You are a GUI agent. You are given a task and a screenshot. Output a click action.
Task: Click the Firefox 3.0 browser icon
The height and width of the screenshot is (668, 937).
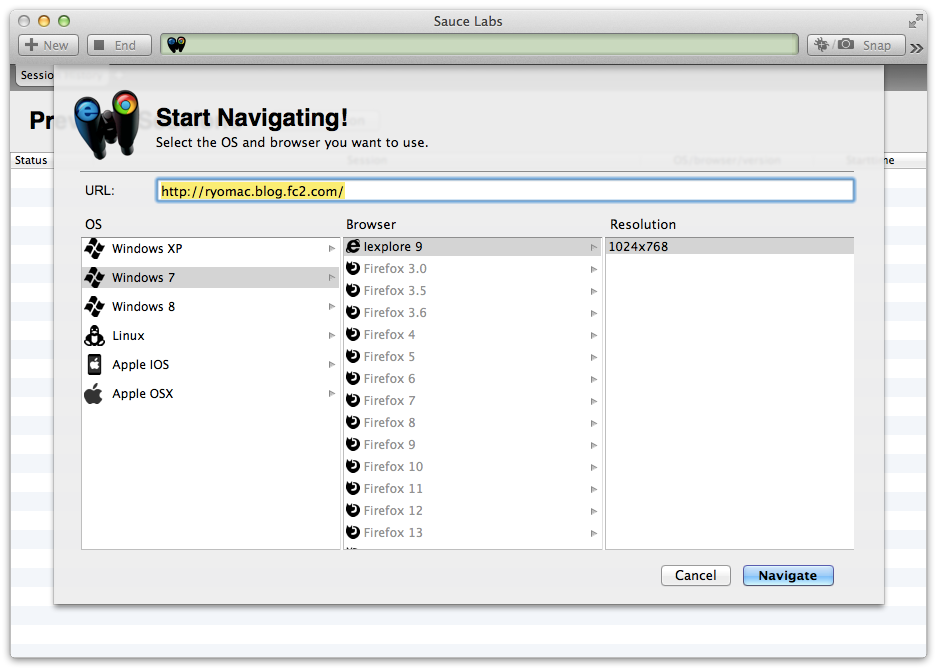coord(353,268)
